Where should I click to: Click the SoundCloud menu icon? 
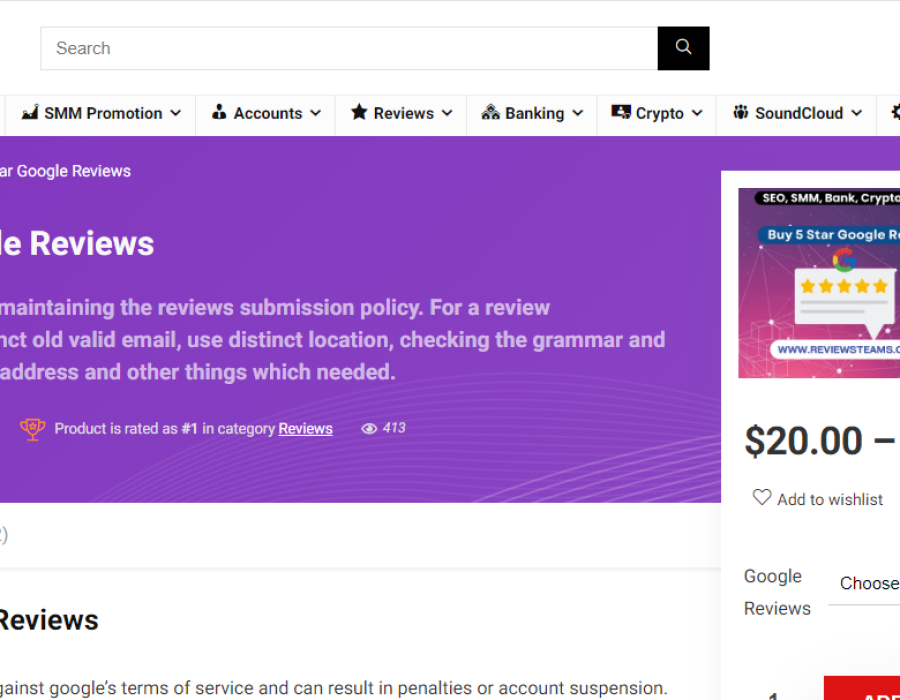coord(741,113)
